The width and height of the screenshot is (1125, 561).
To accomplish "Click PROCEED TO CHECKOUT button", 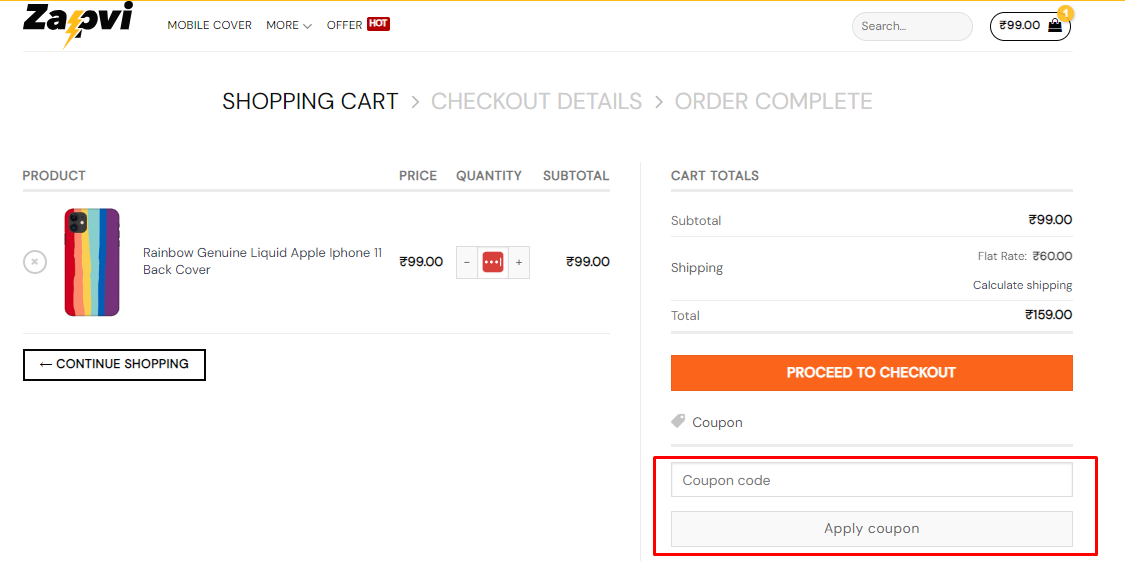I will tap(872, 373).
